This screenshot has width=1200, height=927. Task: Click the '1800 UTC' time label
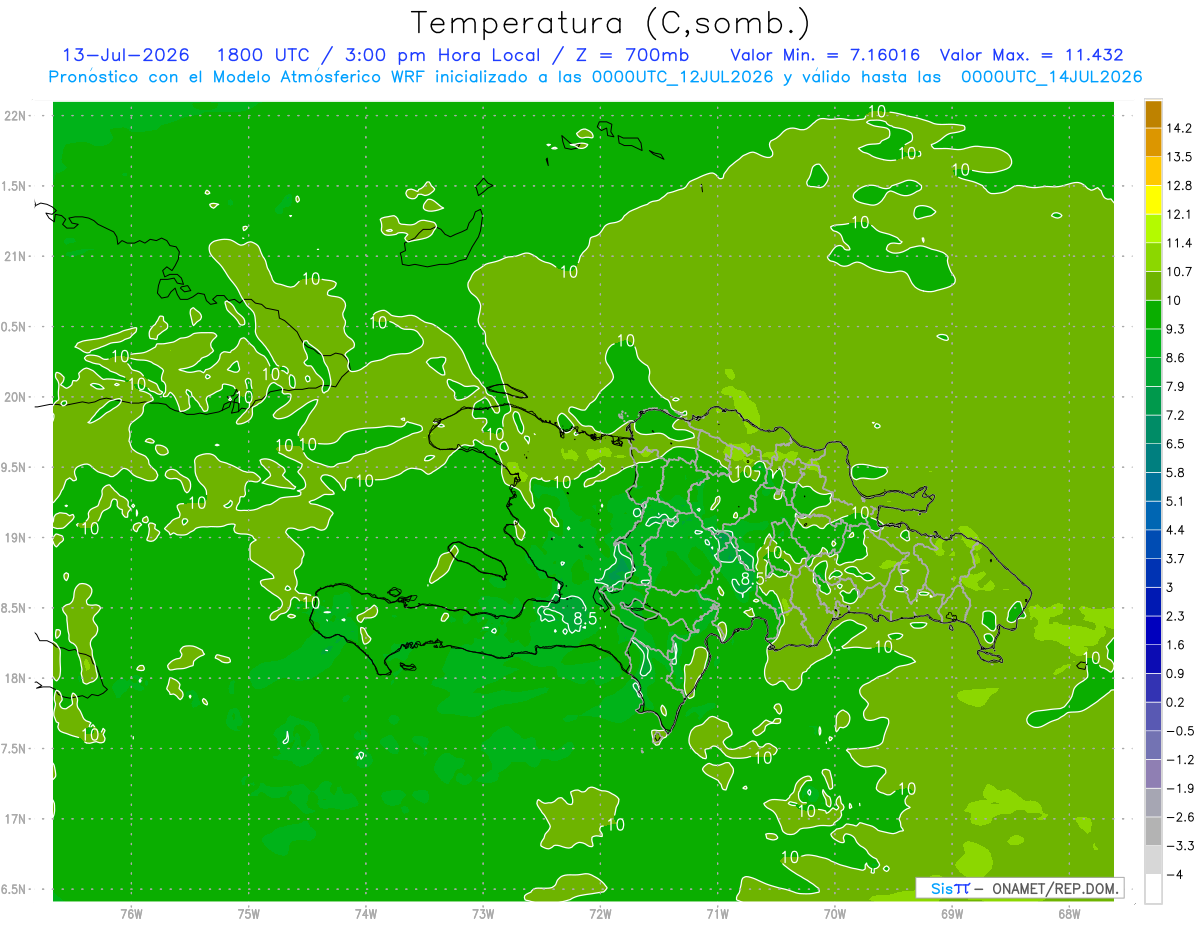(262, 55)
